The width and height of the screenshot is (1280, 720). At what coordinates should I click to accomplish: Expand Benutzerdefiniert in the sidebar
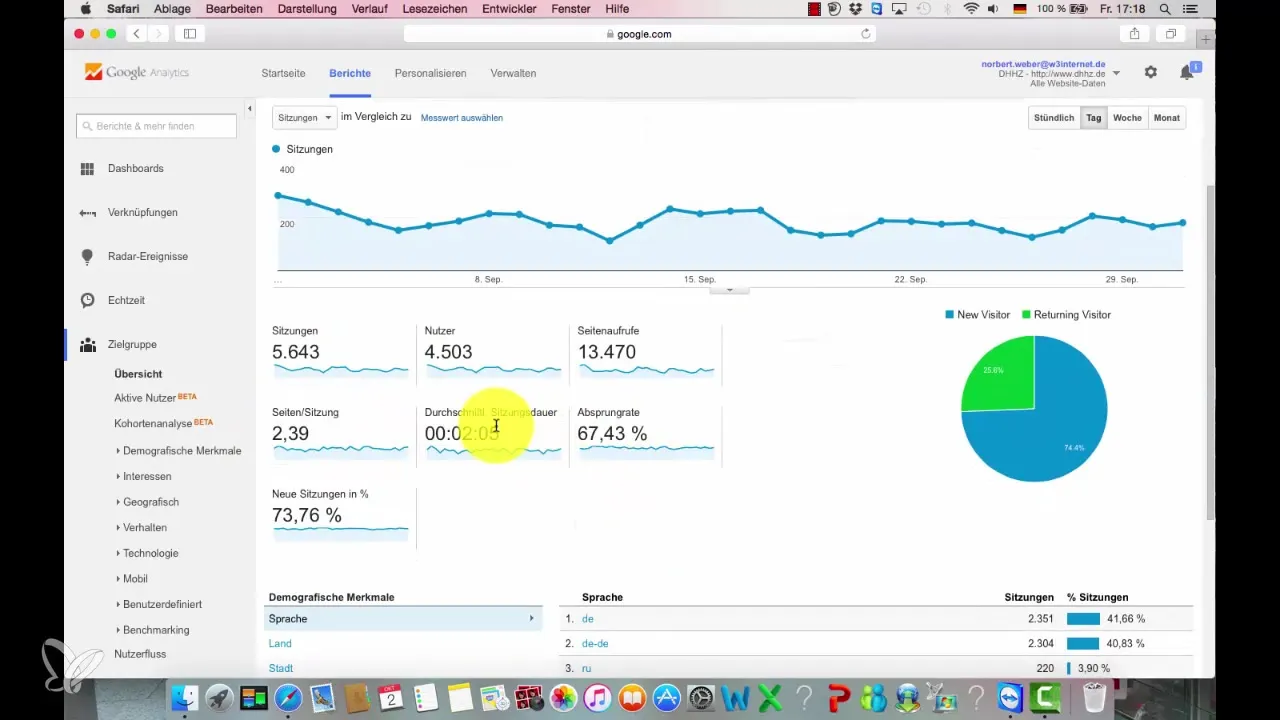tap(160, 605)
